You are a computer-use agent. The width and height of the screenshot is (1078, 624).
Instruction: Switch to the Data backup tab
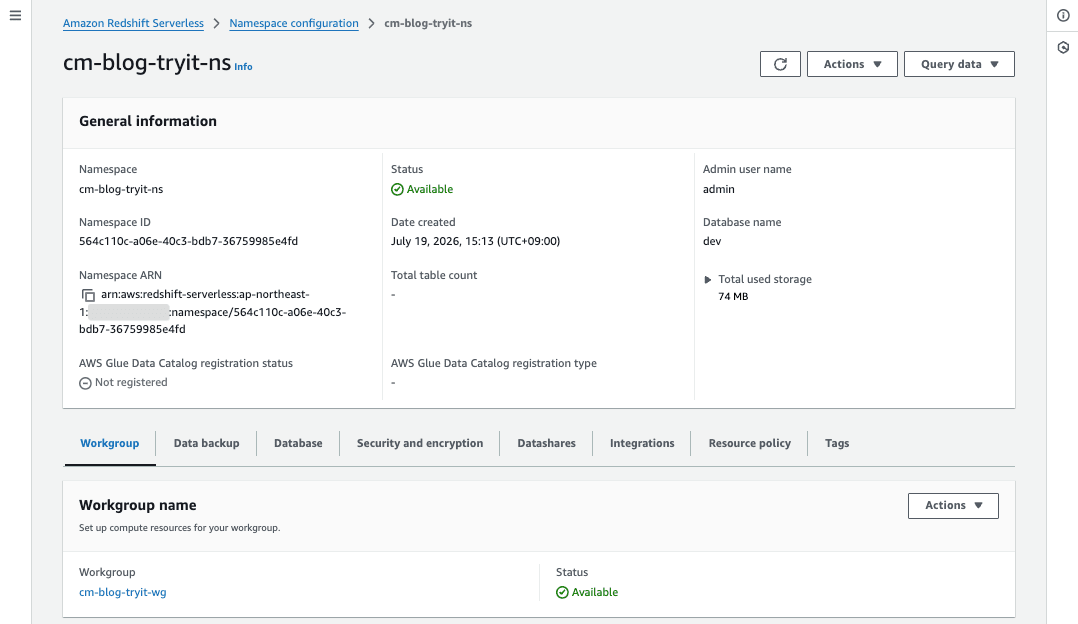pyautogui.click(x=206, y=443)
